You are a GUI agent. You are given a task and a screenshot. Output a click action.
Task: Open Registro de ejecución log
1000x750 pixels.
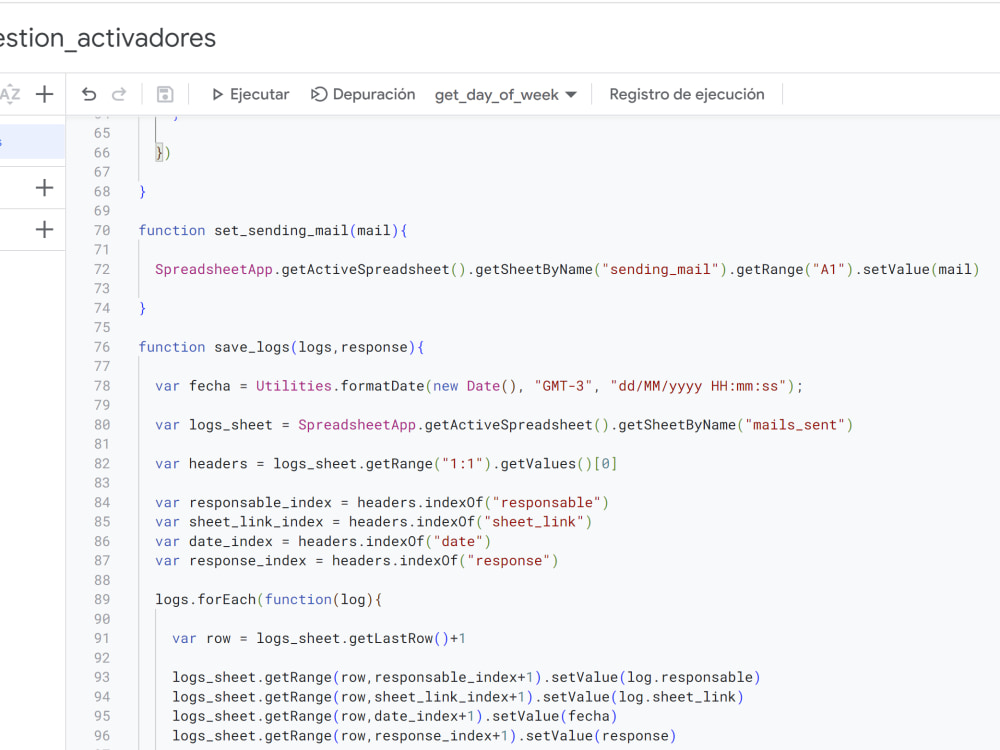coord(687,94)
